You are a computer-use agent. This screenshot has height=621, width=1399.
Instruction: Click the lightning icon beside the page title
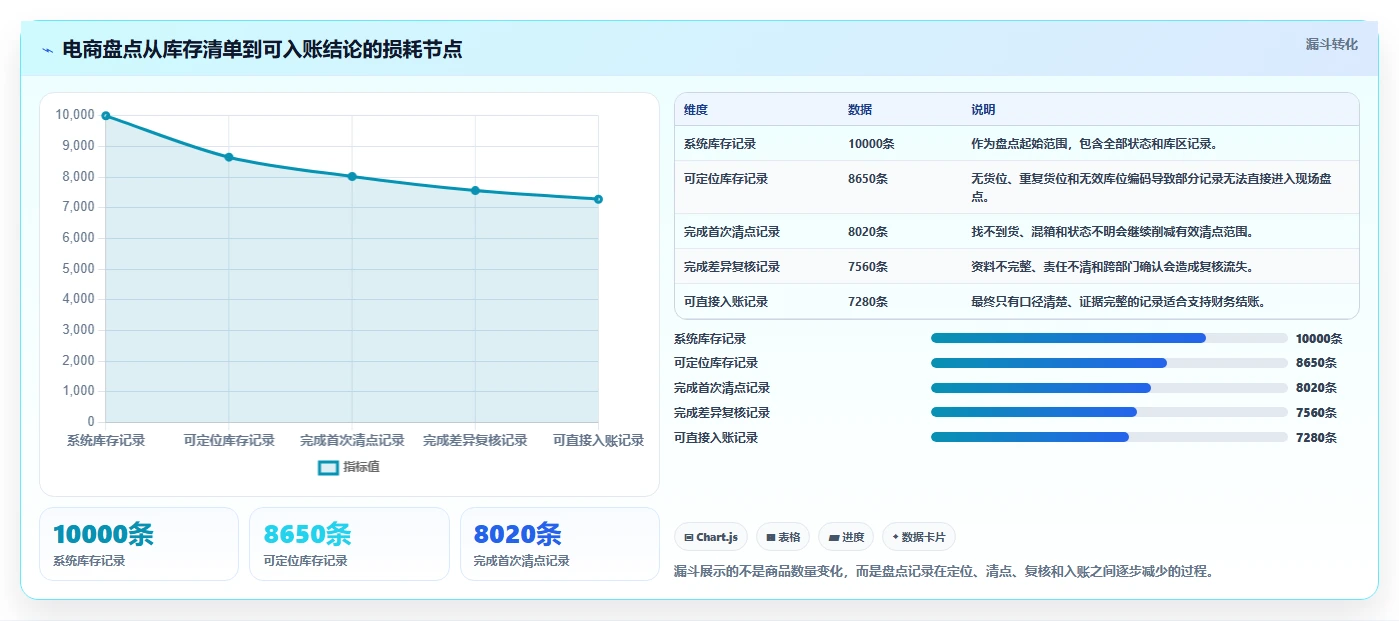click(48, 50)
